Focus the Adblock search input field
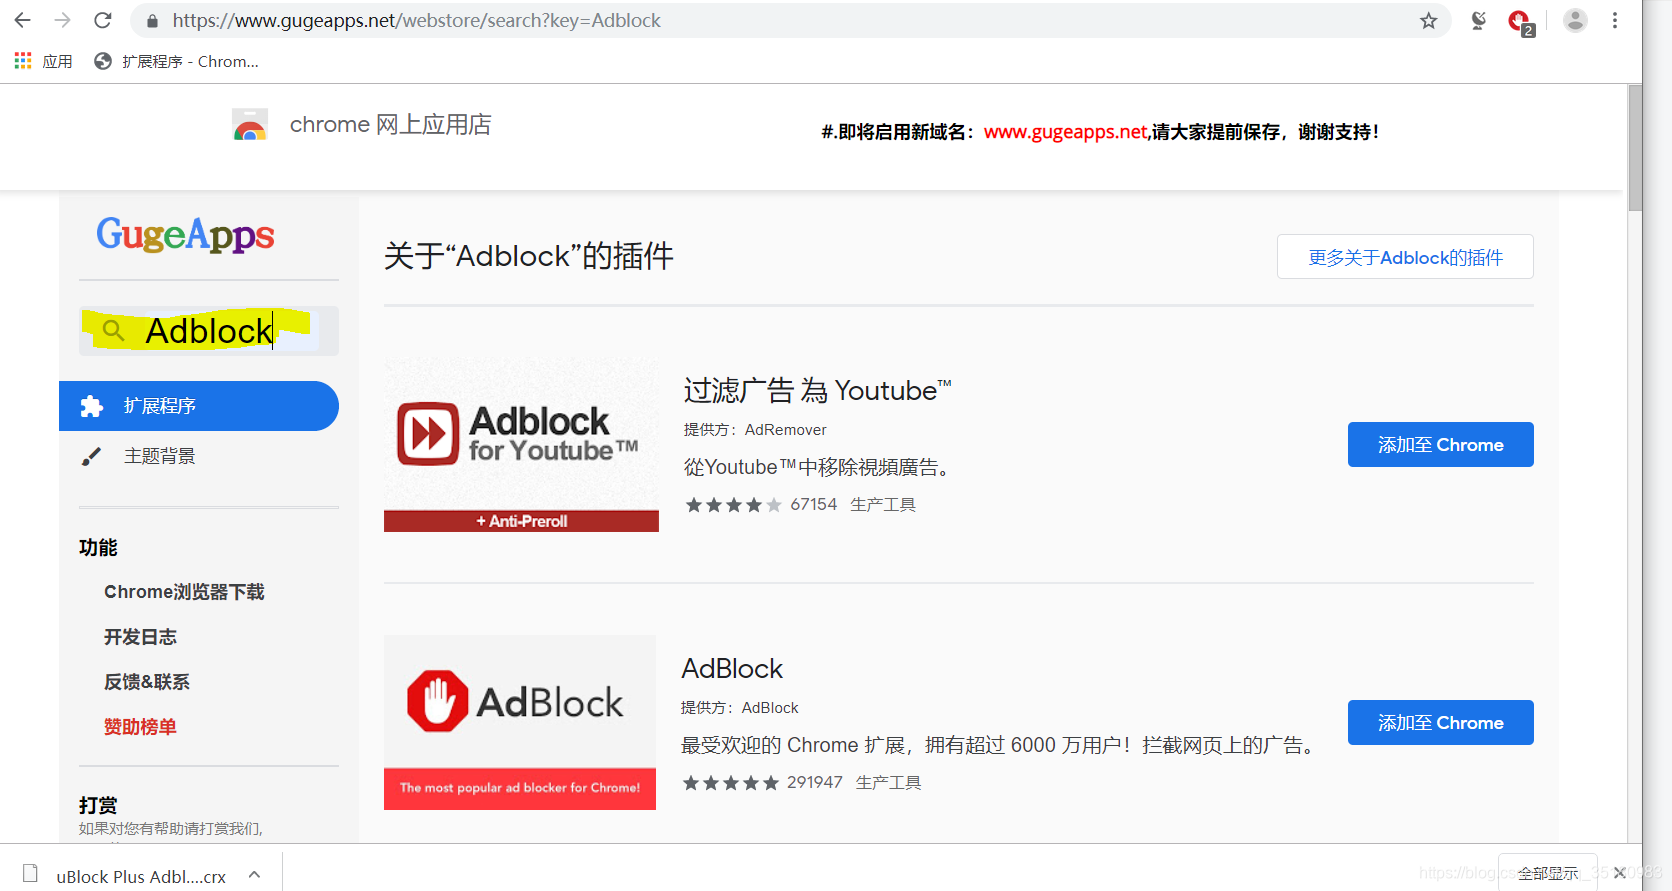 click(209, 331)
